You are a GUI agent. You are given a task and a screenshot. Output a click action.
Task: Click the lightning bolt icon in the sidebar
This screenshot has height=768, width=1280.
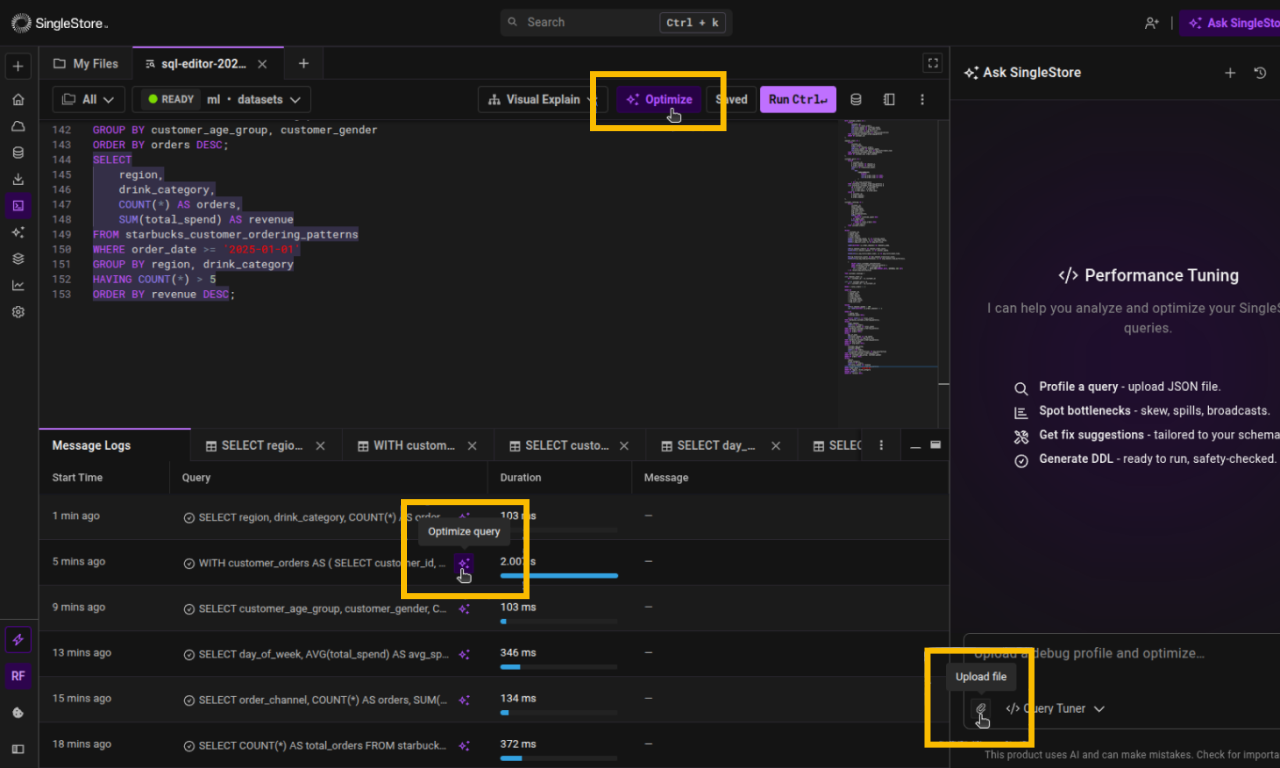[18, 640]
